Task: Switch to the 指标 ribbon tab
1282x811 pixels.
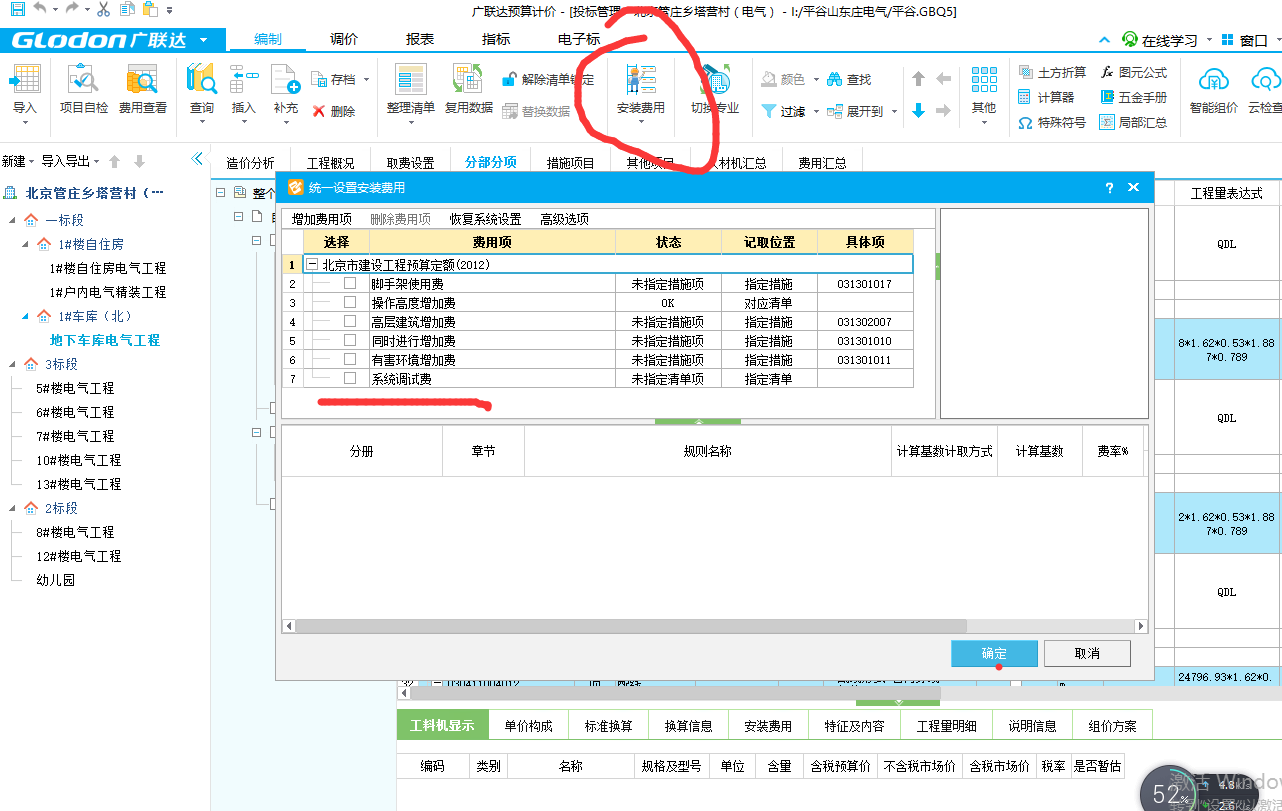Action: coord(496,40)
